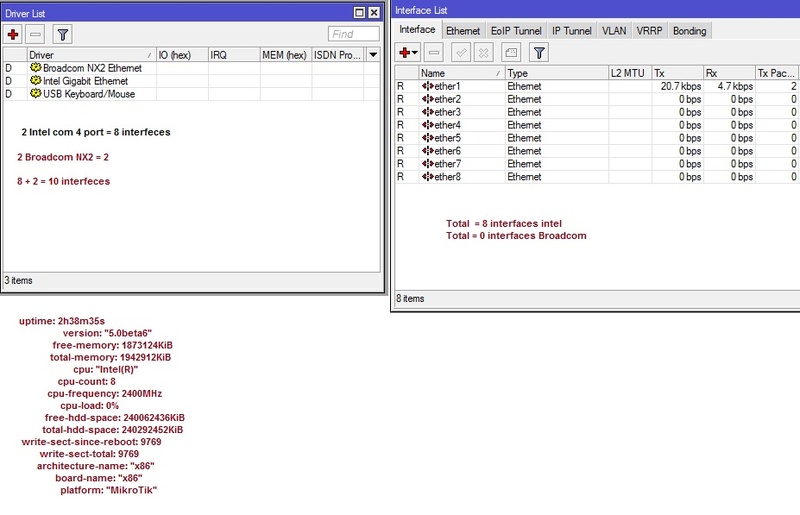Open the IP Tunnel tab
800x515 pixels.
pyautogui.click(x=572, y=31)
